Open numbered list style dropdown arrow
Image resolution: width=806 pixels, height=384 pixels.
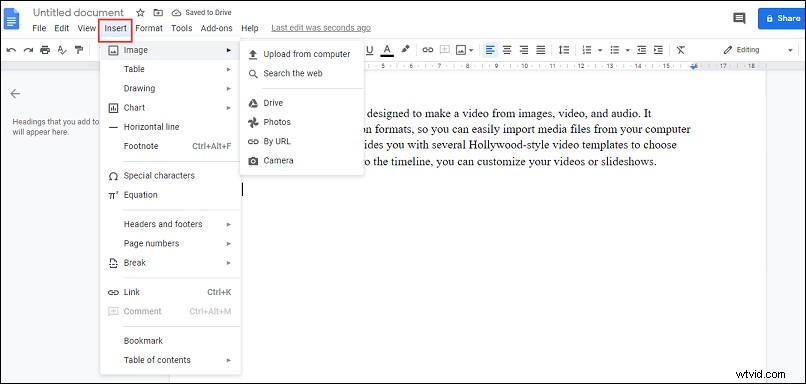[599, 50]
